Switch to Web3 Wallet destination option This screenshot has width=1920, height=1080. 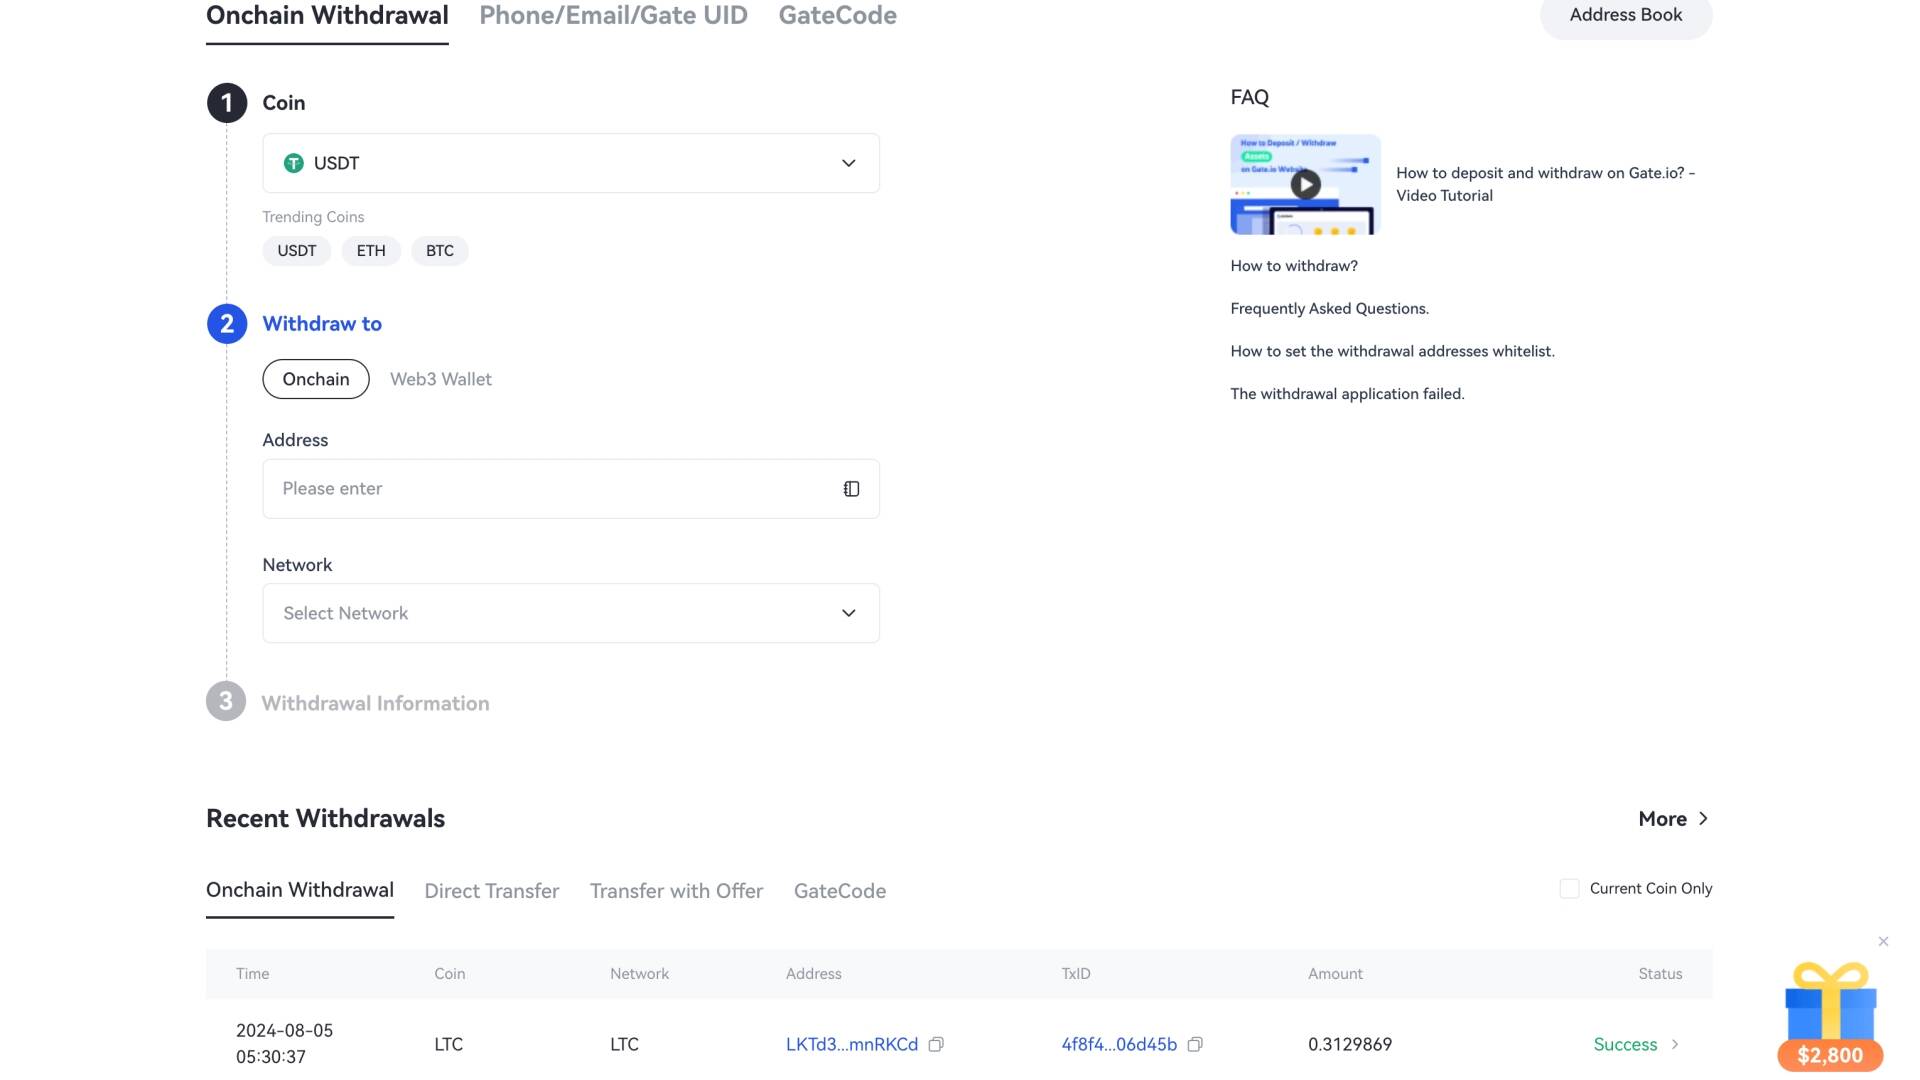[x=440, y=378]
